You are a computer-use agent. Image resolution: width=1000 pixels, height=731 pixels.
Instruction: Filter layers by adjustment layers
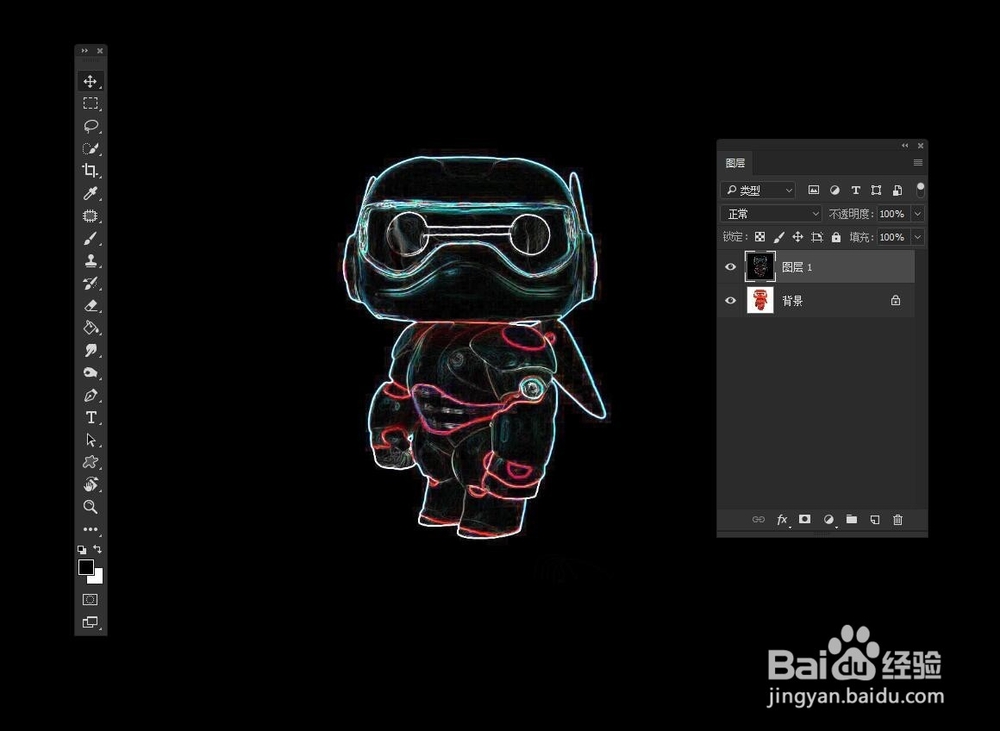[834, 190]
